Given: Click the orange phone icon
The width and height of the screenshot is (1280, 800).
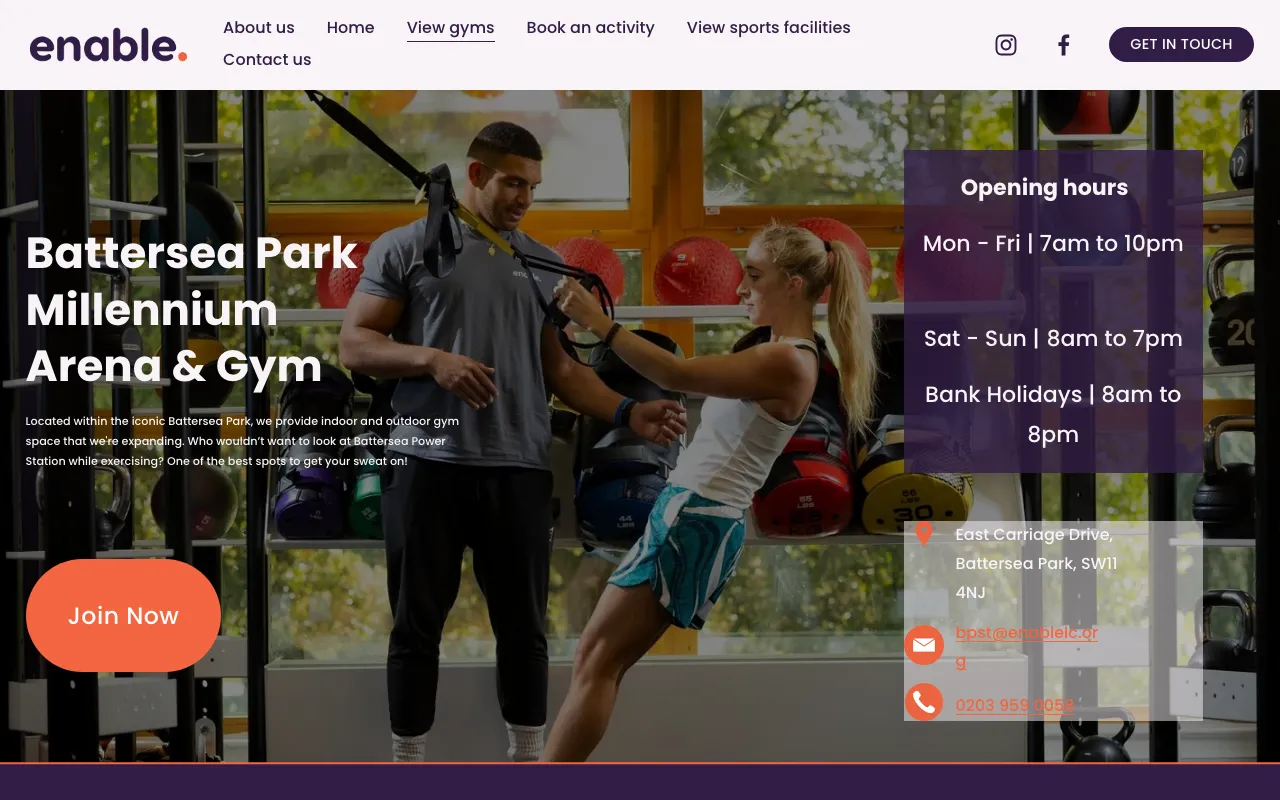Looking at the screenshot, I should (924, 702).
